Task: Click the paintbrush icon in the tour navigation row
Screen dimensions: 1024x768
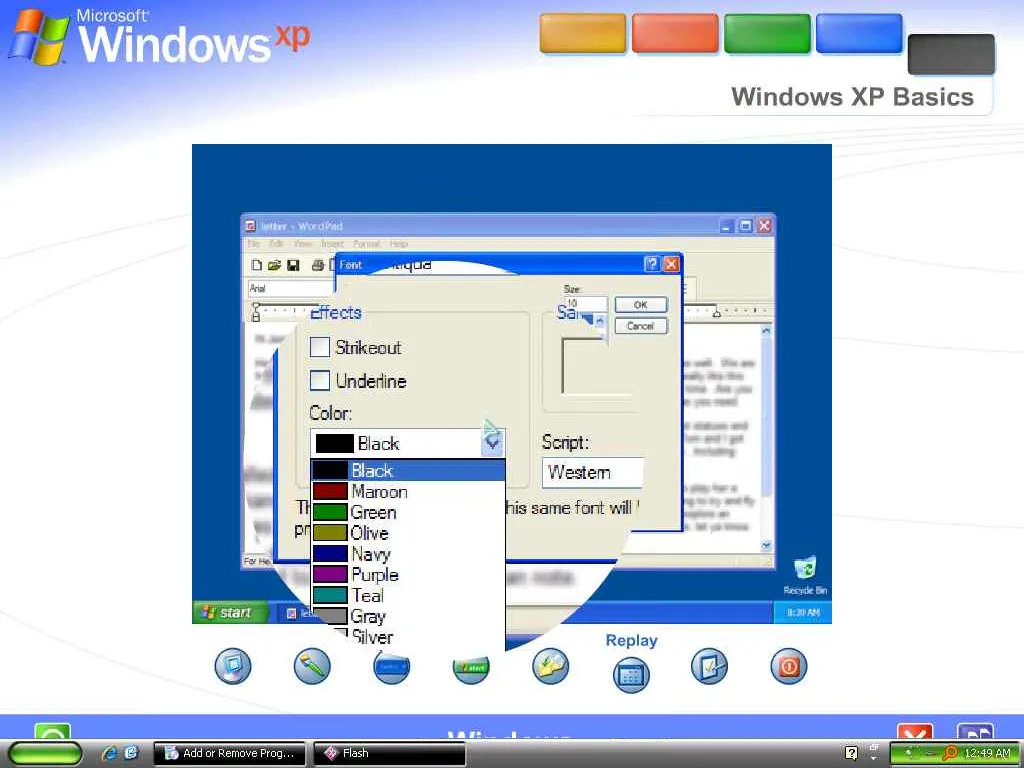Action: click(x=312, y=665)
